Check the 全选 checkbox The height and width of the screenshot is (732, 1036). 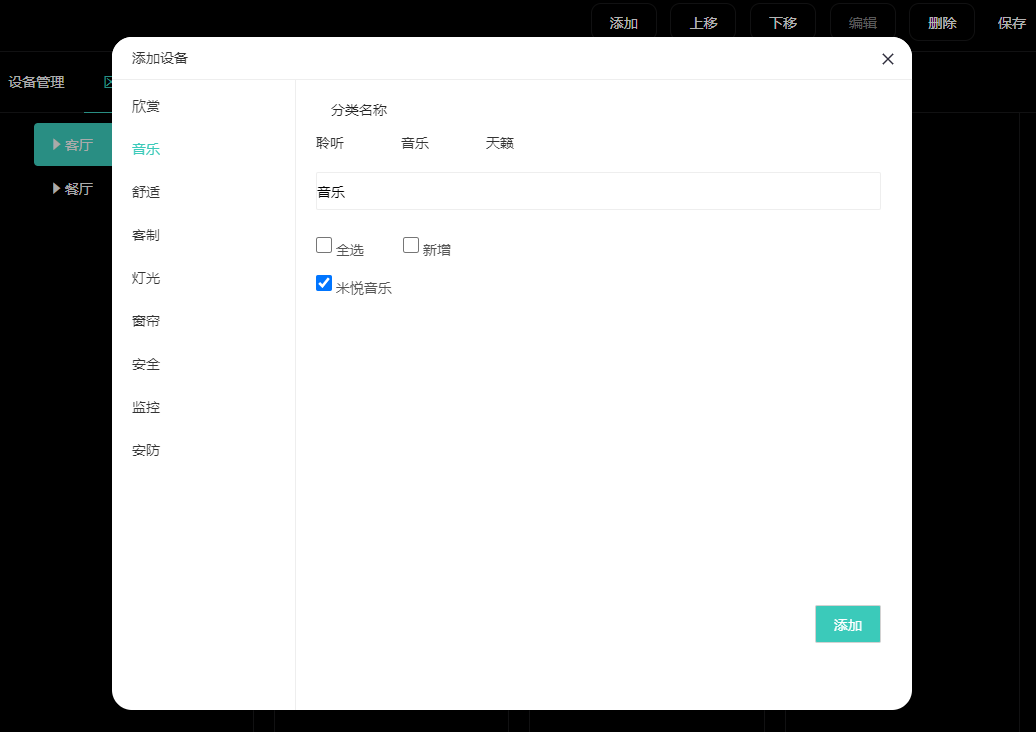324,245
